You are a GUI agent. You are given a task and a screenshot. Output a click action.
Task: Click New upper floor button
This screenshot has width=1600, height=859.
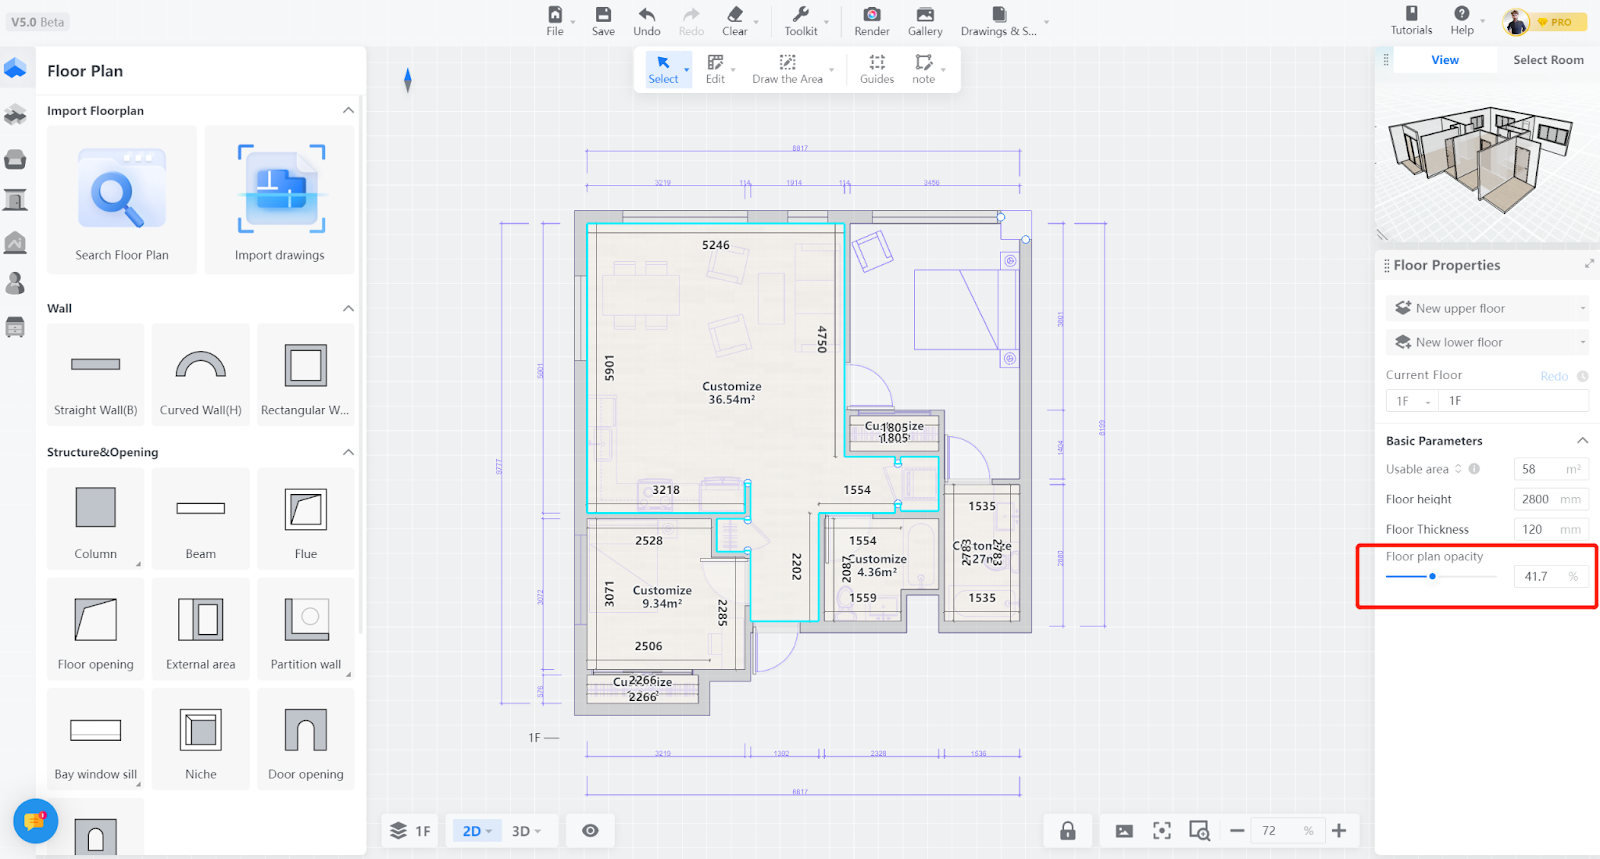(x=1486, y=308)
